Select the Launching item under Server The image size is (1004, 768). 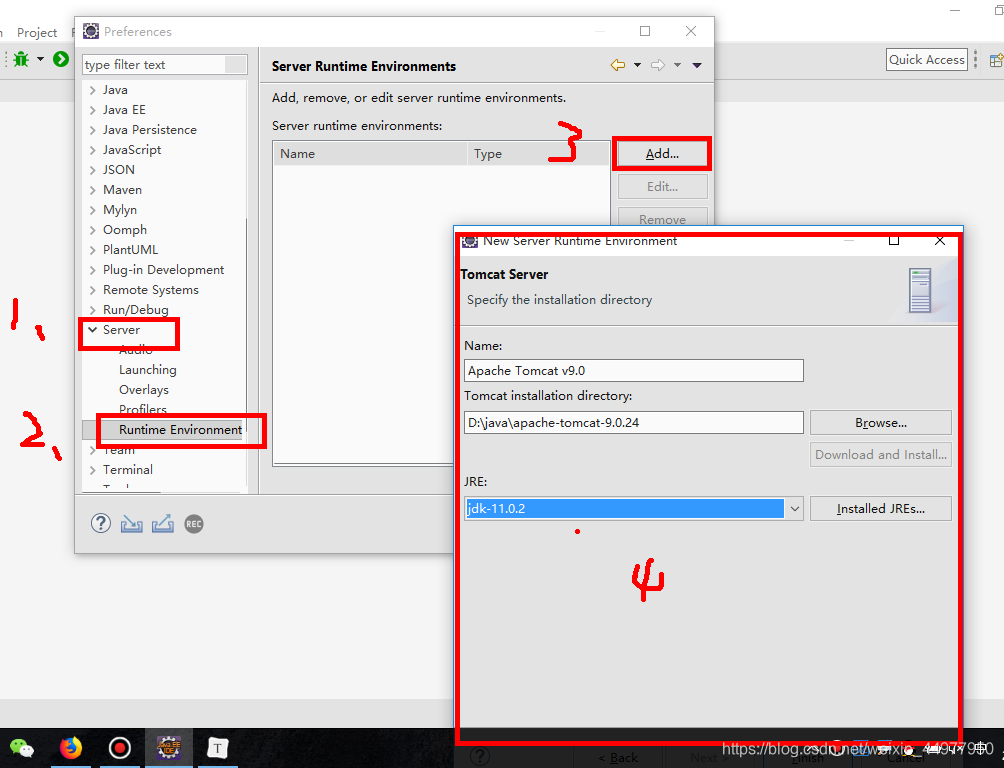148,370
